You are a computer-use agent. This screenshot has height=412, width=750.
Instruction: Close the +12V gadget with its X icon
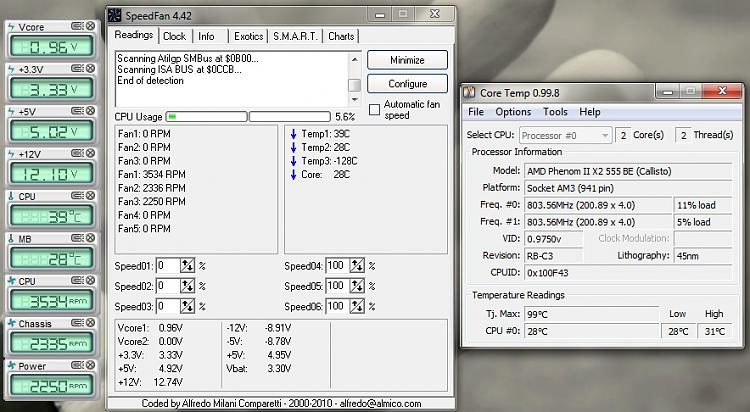pyautogui.click(x=90, y=153)
